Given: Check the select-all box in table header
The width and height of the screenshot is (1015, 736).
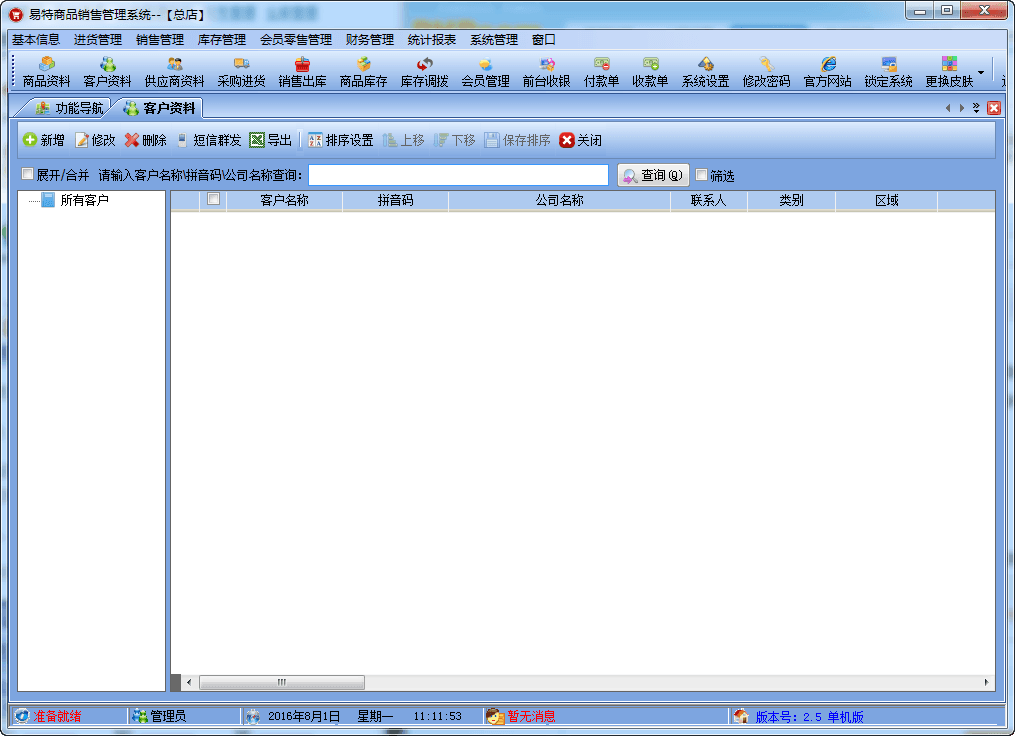Looking at the screenshot, I should click(213, 199).
